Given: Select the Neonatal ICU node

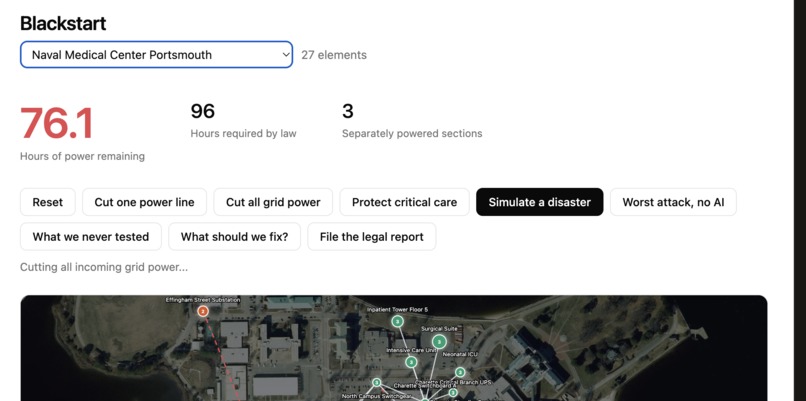Looking at the screenshot, I should (460, 372).
